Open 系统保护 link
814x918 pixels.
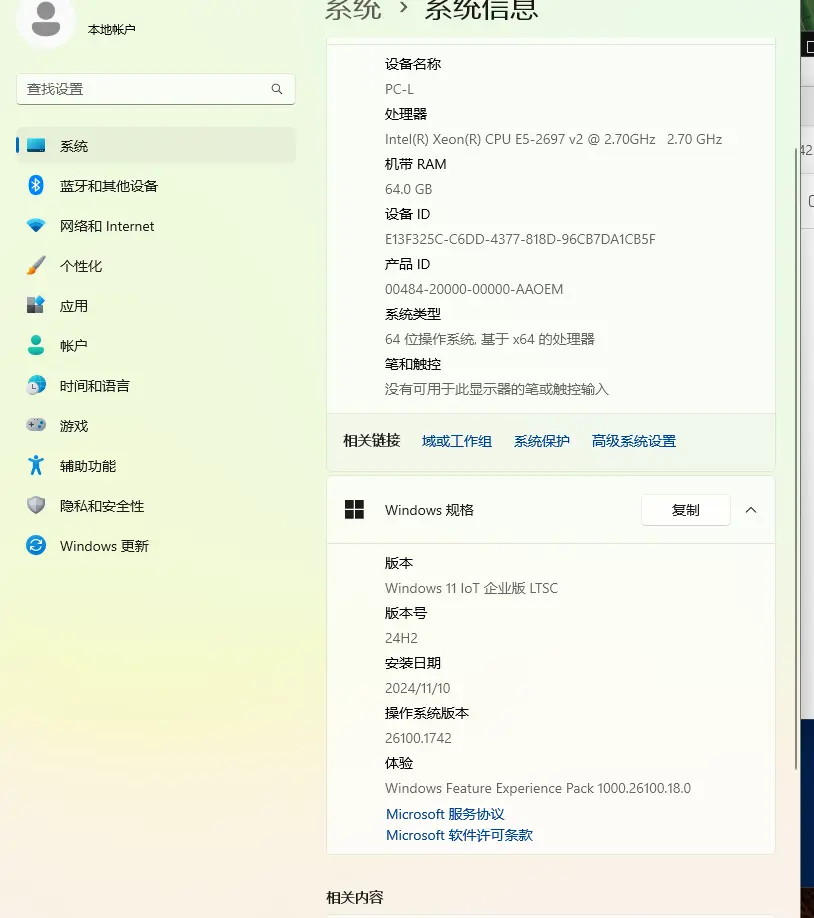[542, 441]
